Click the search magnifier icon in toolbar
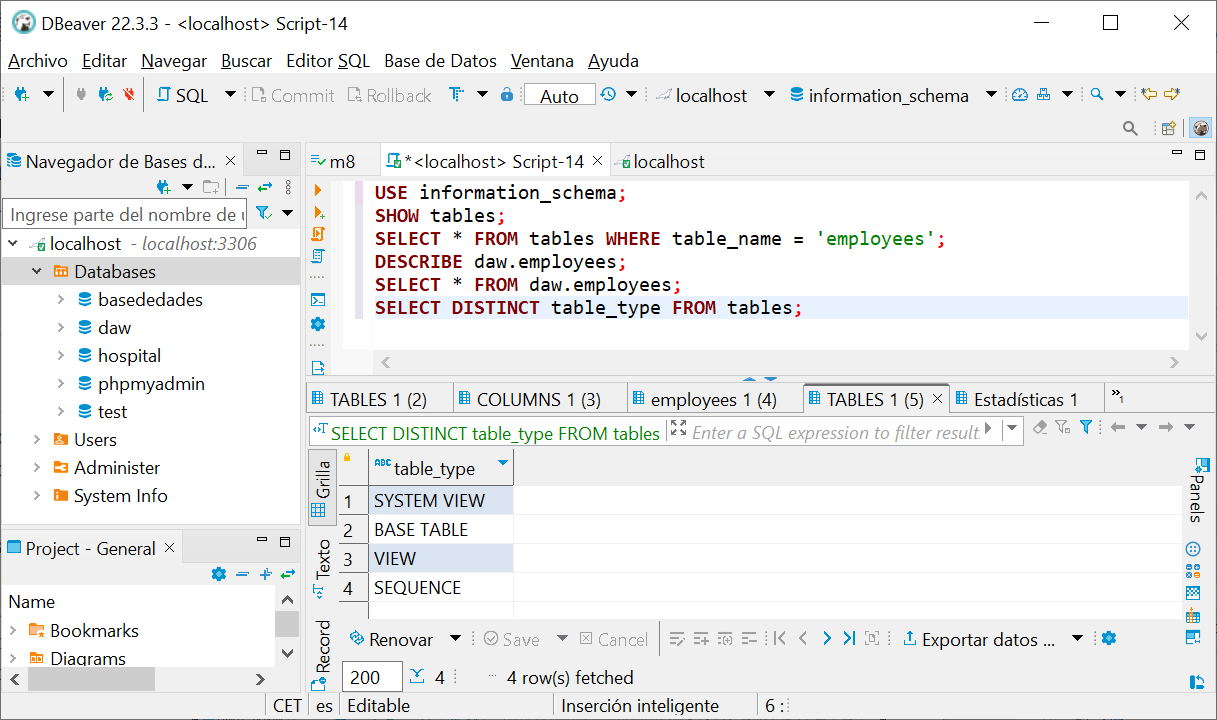This screenshot has width=1217, height=720. [x=1097, y=95]
